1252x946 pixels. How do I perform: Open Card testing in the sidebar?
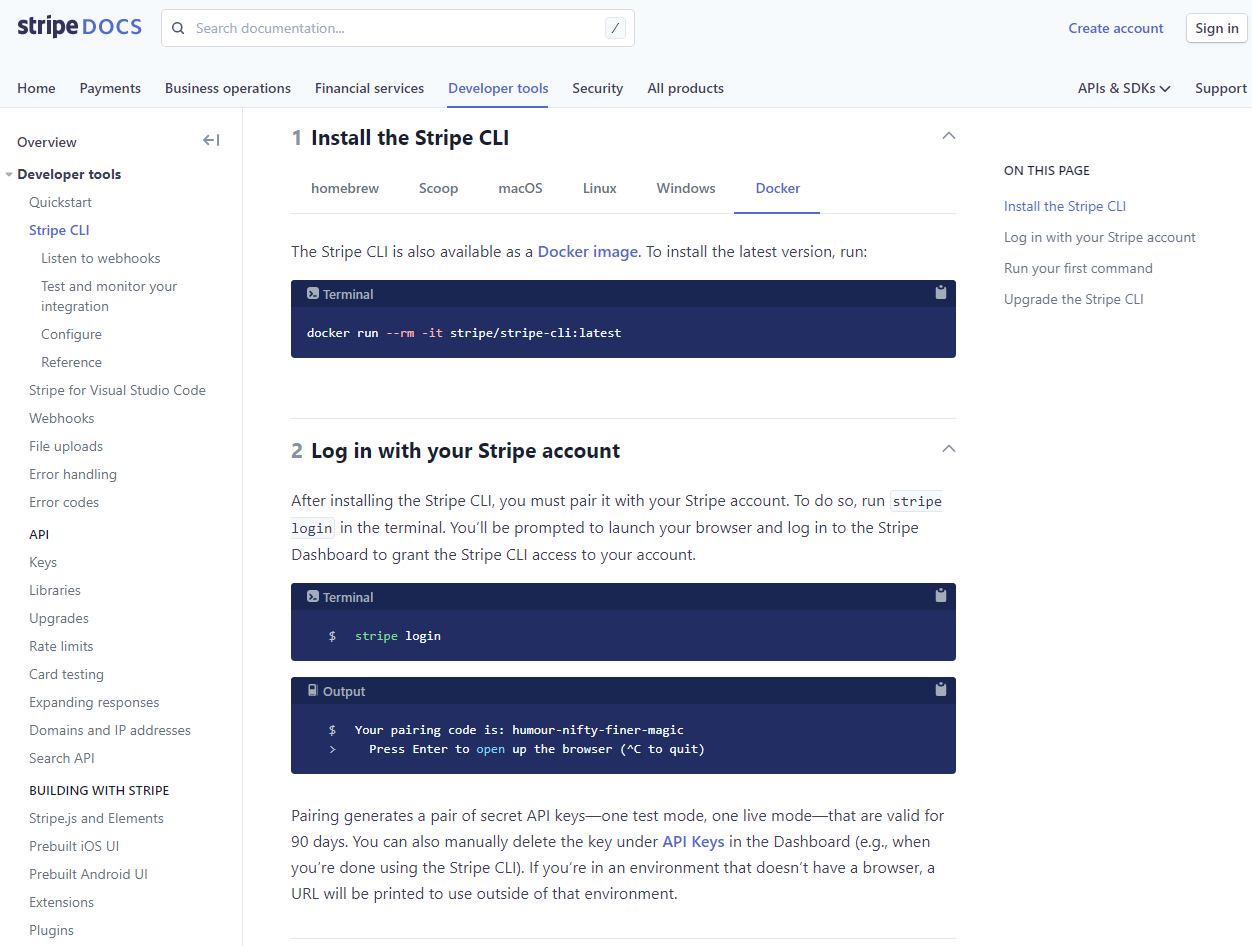tap(66, 674)
